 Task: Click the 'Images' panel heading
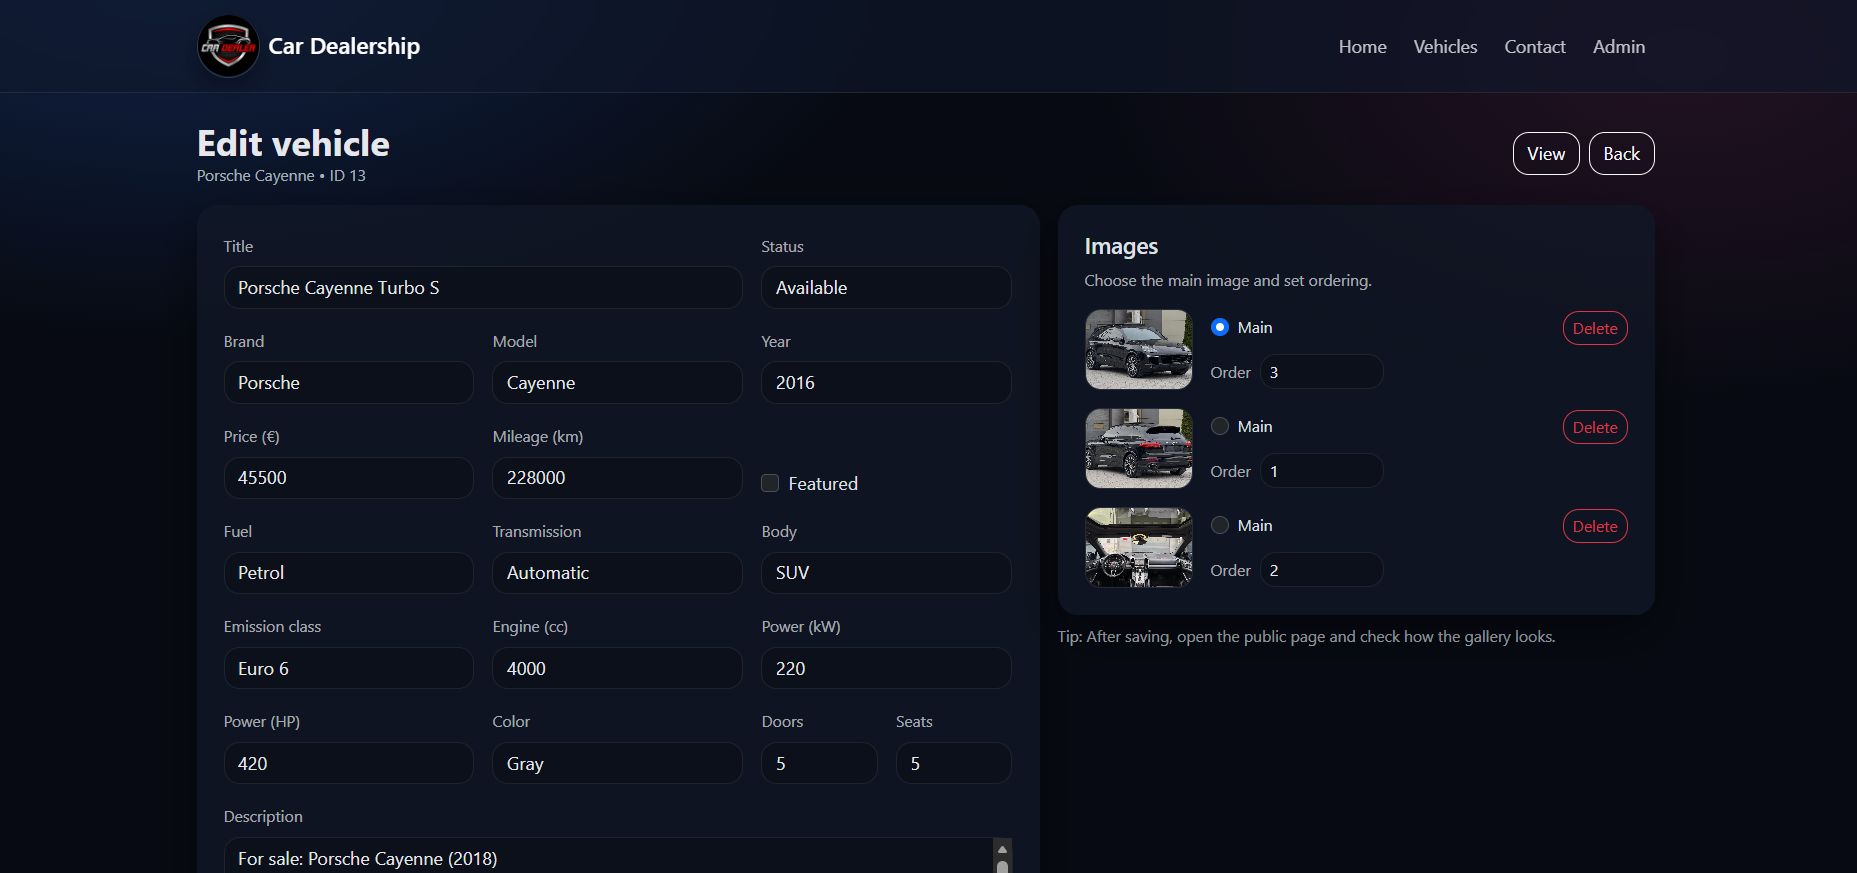pos(1121,246)
